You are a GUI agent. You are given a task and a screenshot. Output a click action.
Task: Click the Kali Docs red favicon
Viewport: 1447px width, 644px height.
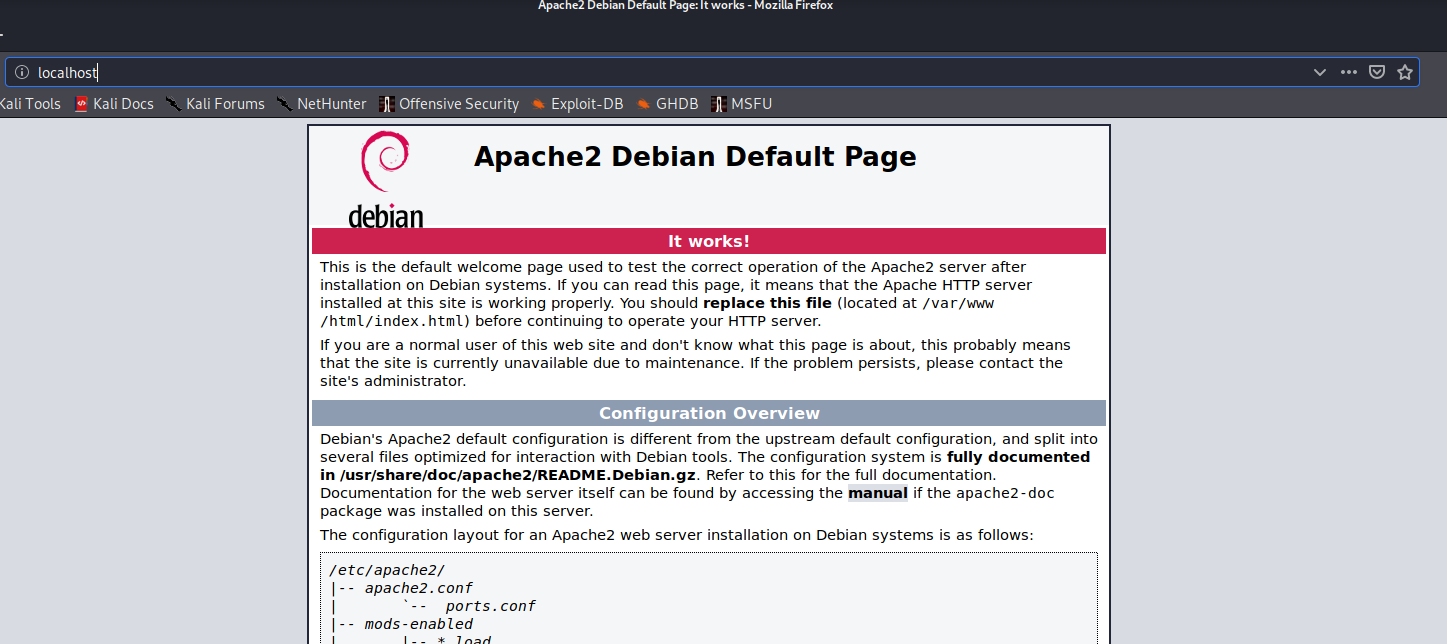tap(82, 104)
